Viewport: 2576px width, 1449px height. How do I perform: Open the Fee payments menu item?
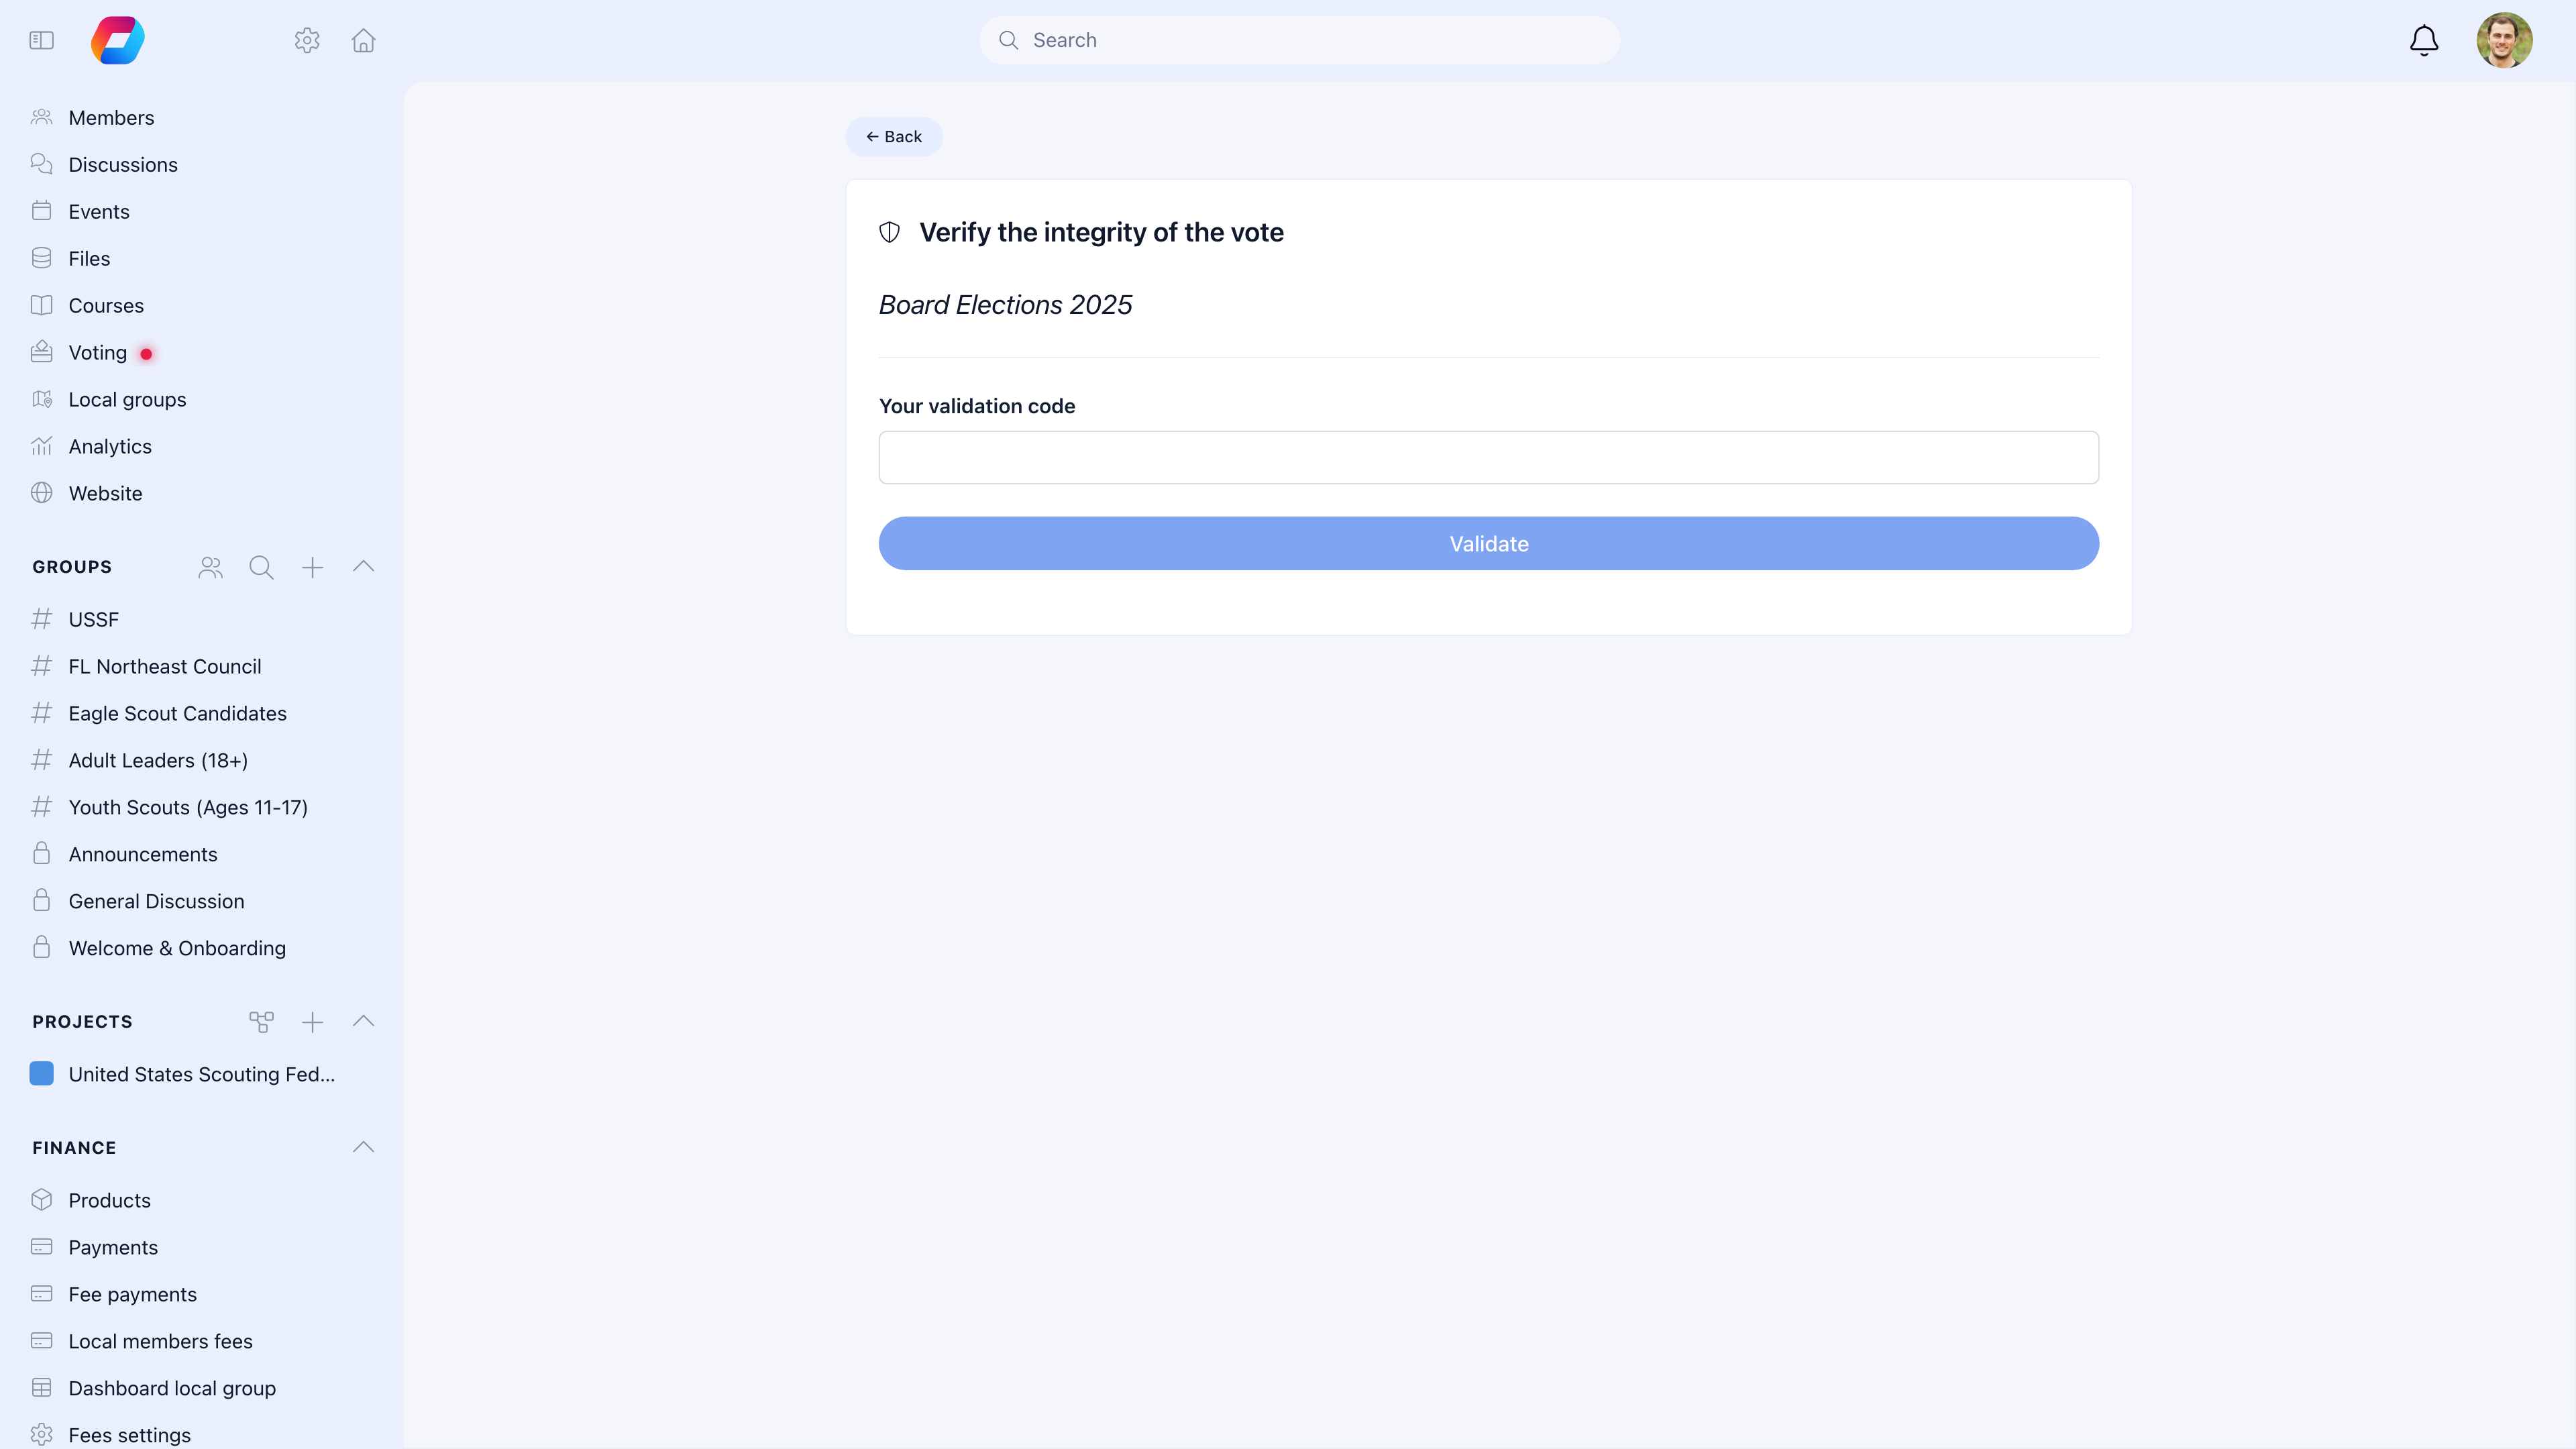pyautogui.click(x=132, y=1293)
